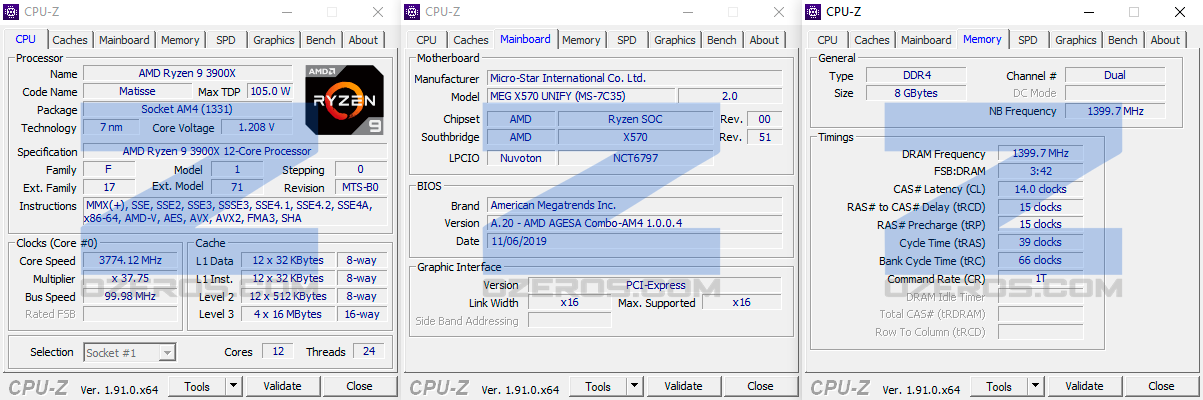Open Graphics tab in the CPU window
The height and width of the screenshot is (400, 1203).
tap(274, 40)
